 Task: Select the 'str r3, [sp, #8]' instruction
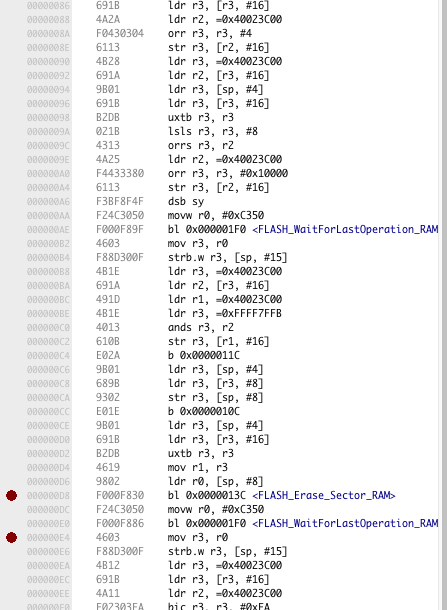click(216, 398)
